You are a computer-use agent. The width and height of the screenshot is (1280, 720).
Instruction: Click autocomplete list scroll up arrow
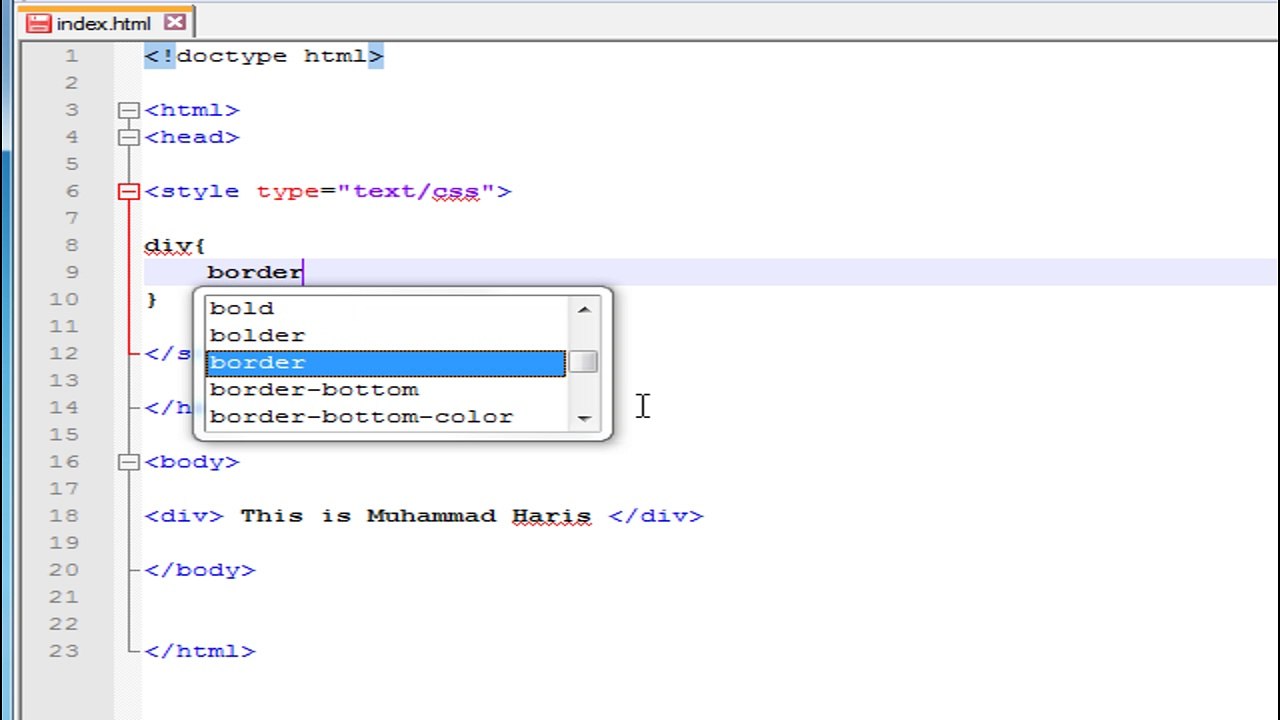[584, 309]
